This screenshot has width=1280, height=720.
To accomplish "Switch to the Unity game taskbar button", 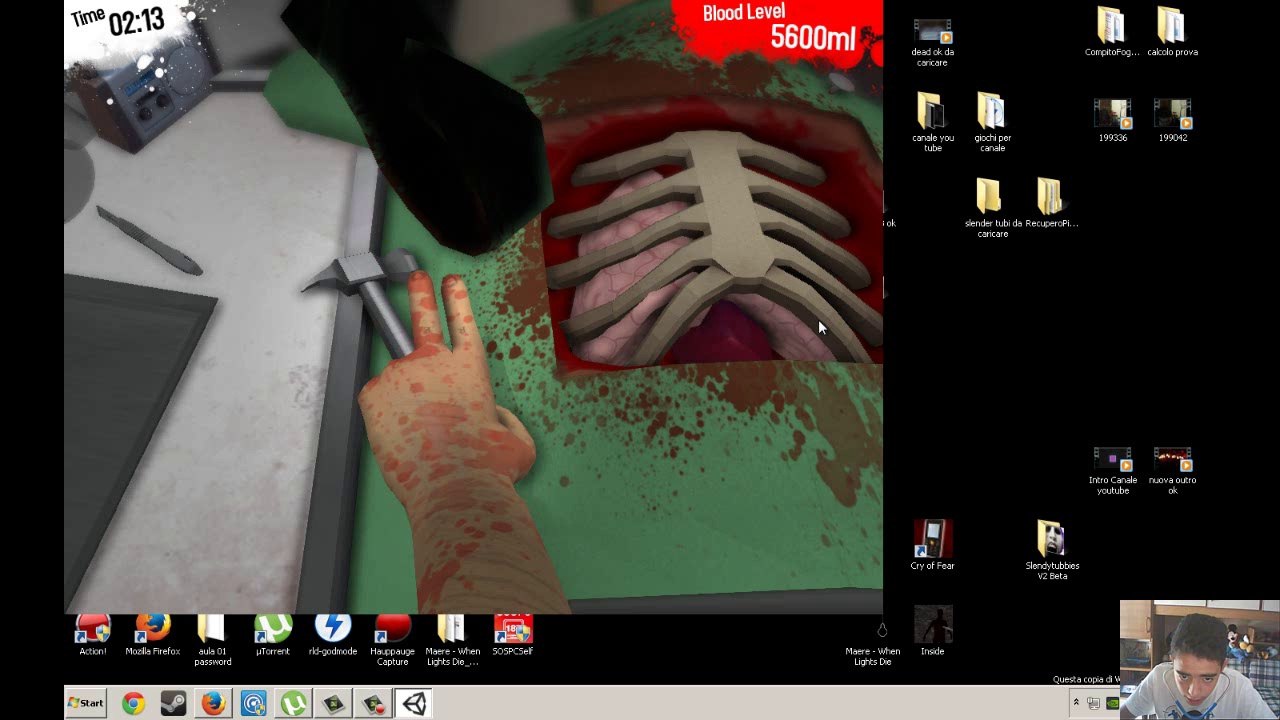I will (x=413, y=704).
